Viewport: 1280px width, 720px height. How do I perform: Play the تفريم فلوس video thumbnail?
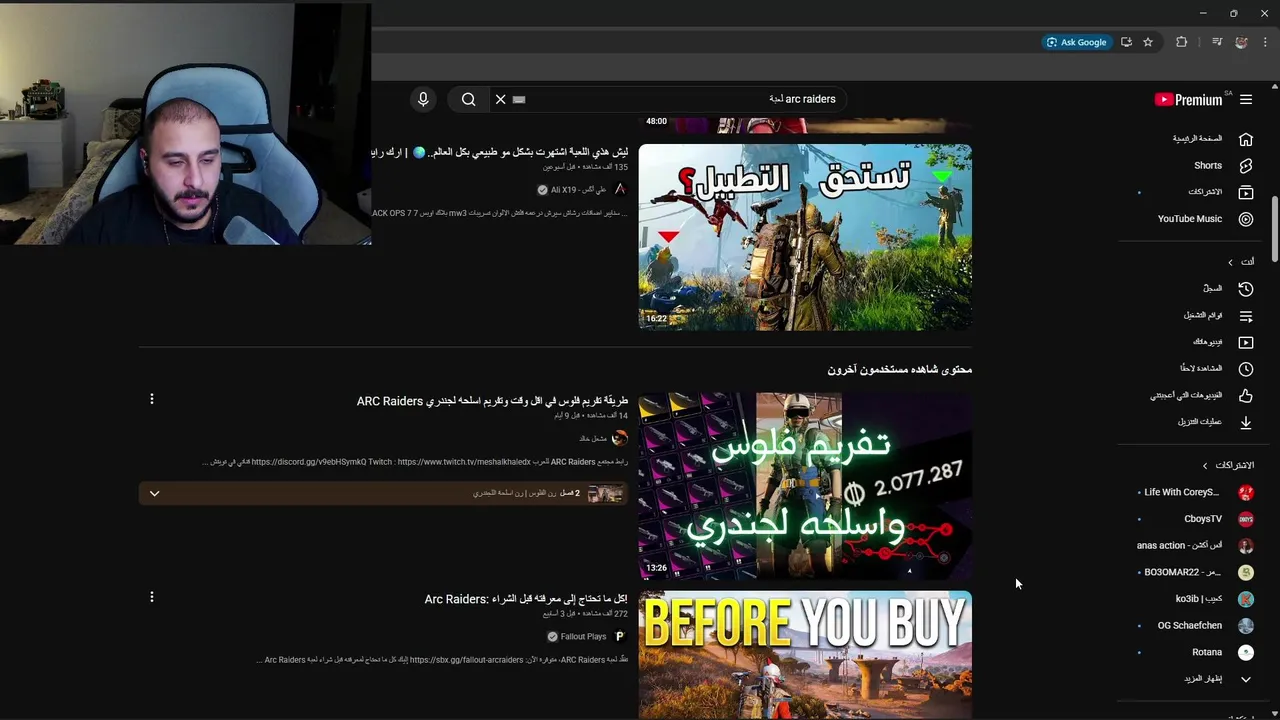pos(805,485)
